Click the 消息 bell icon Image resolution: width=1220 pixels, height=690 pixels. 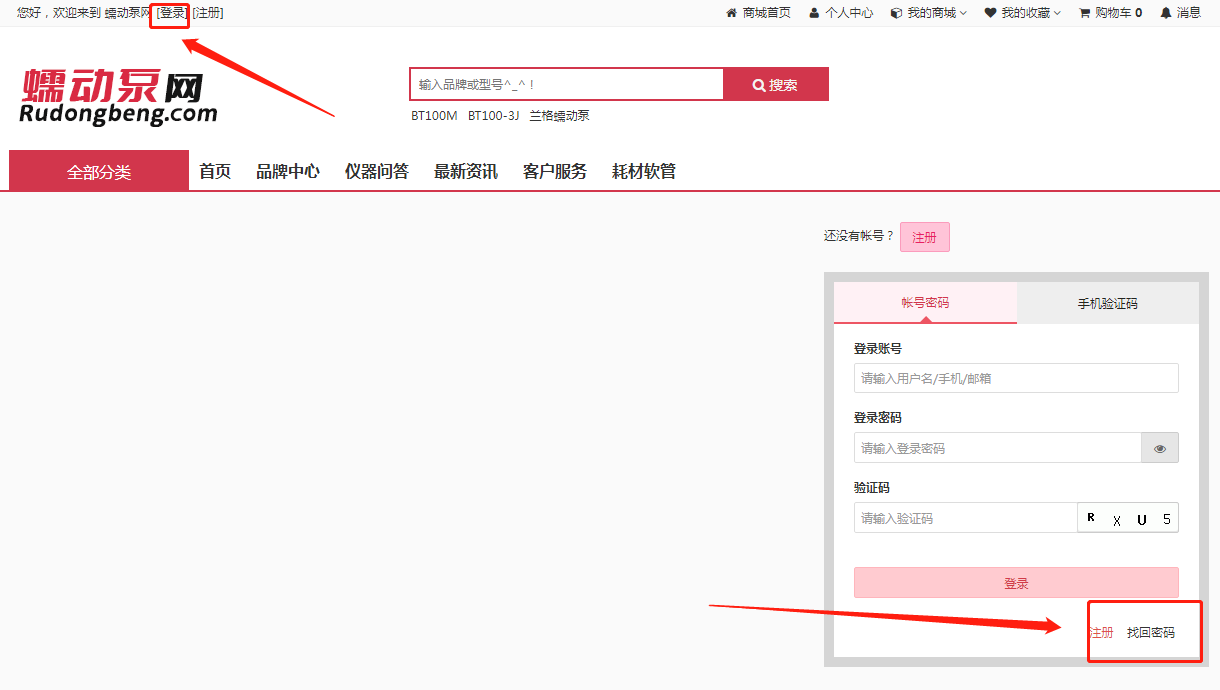point(1163,13)
